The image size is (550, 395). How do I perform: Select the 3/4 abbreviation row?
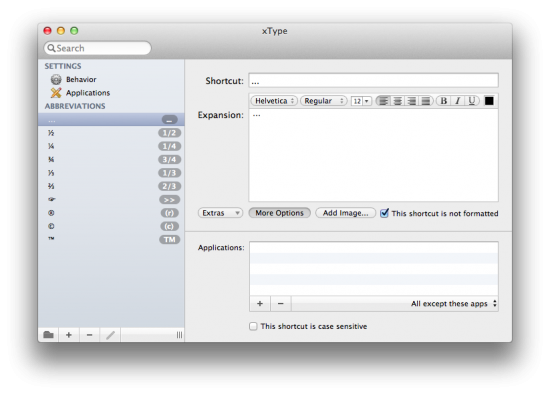click(x=111, y=160)
